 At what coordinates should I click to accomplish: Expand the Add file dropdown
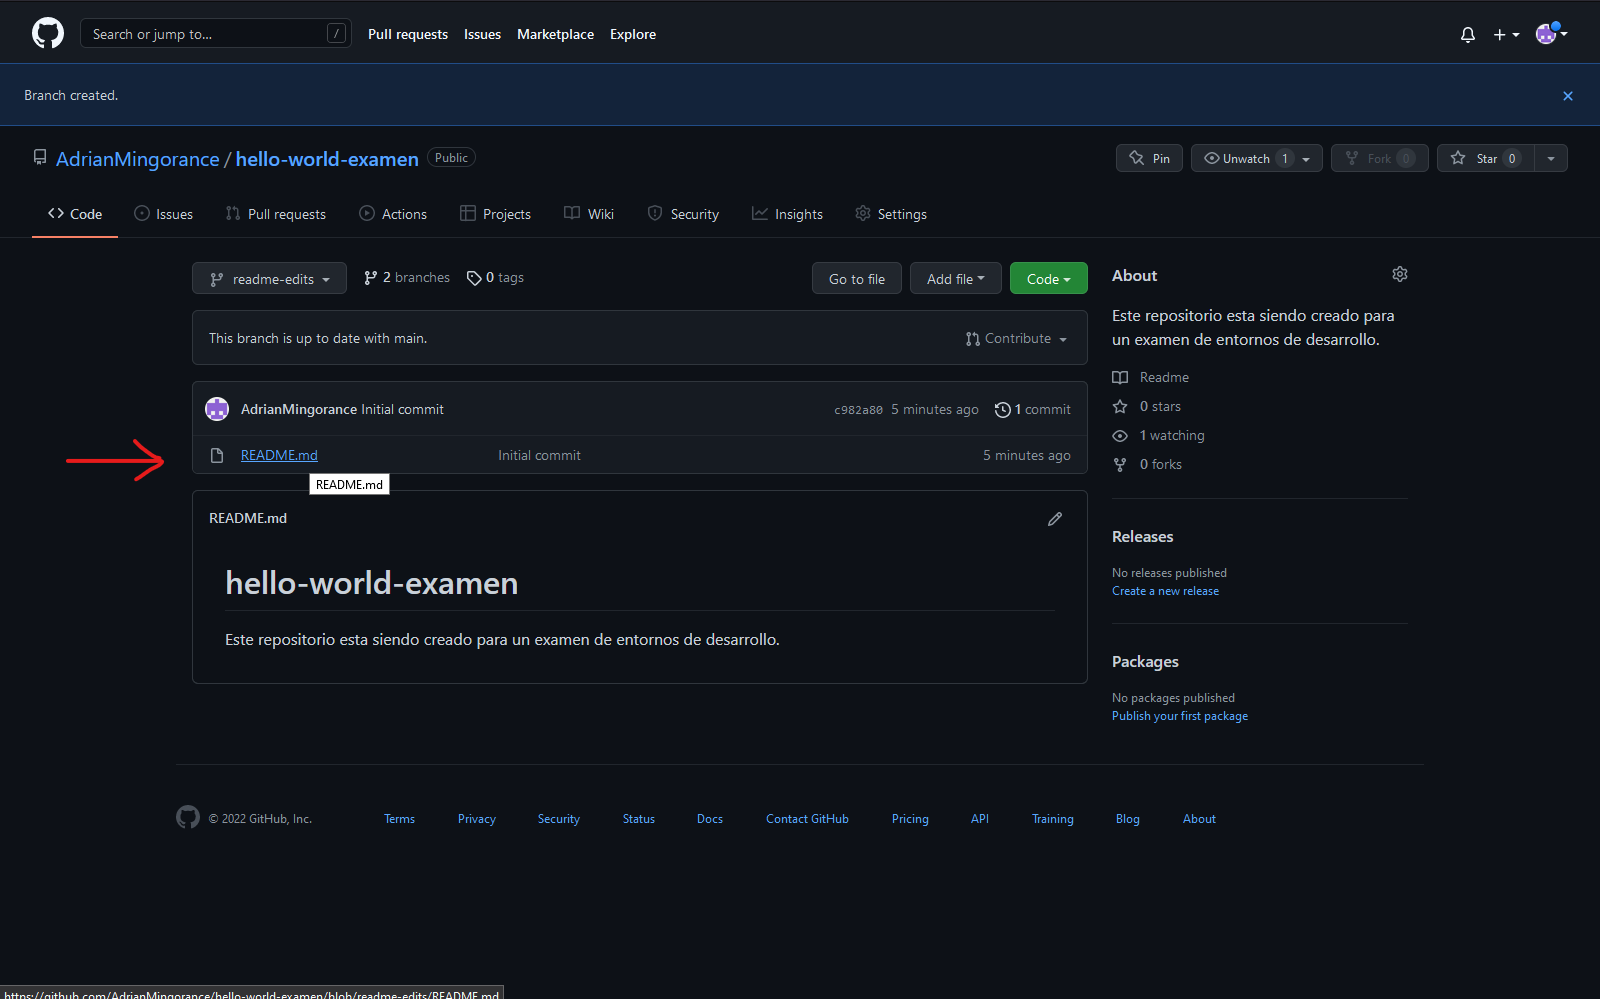pyautogui.click(x=954, y=278)
